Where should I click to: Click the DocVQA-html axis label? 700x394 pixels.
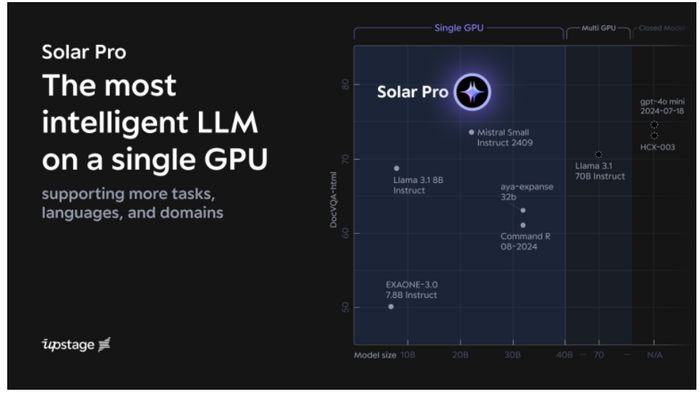coord(333,200)
